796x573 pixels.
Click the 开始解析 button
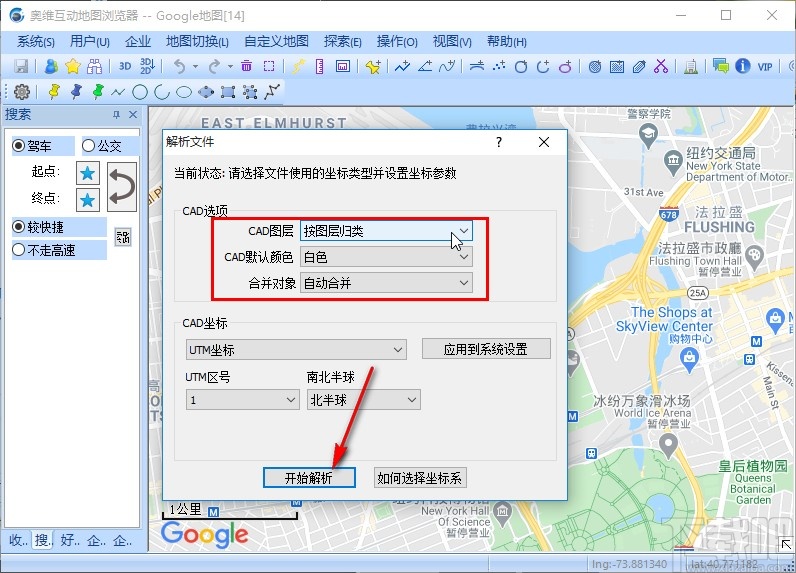click(309, 478)
